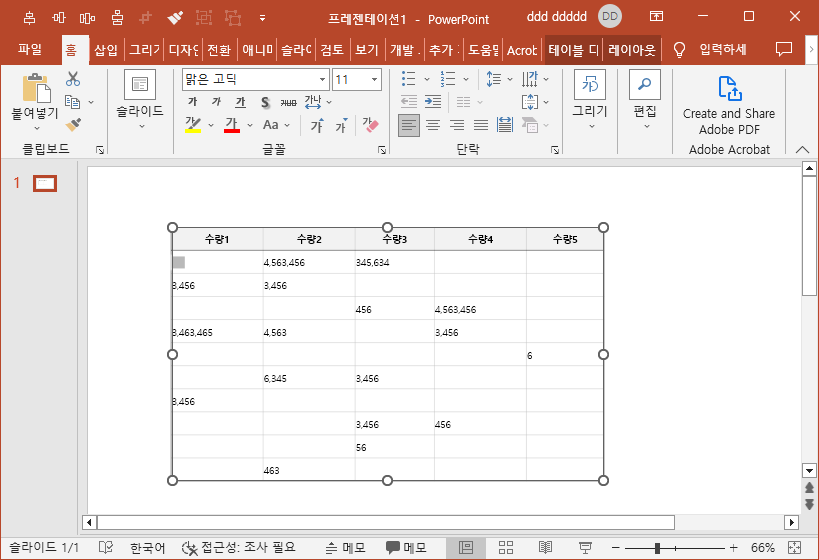Apply red font color
This screenshot has width=819, height=560.
click(231, 125)
